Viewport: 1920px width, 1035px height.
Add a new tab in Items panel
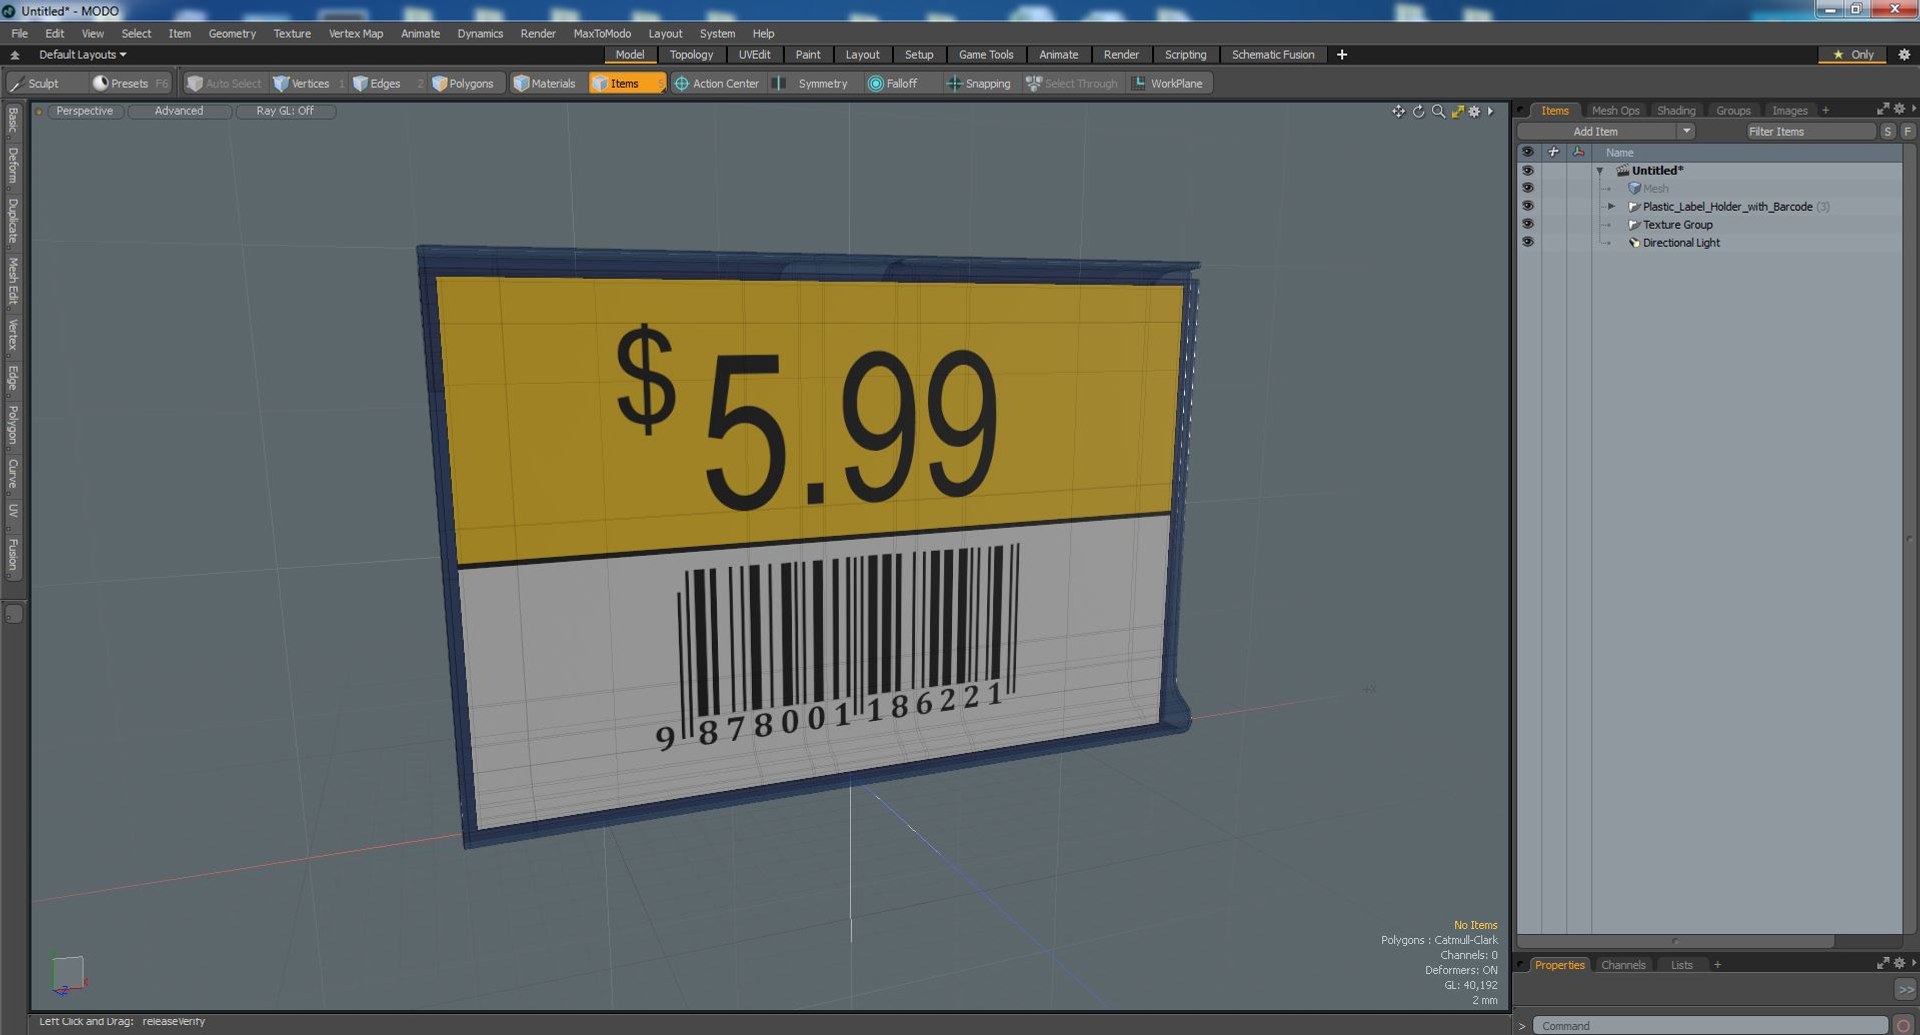click(x=1825, y=111)
